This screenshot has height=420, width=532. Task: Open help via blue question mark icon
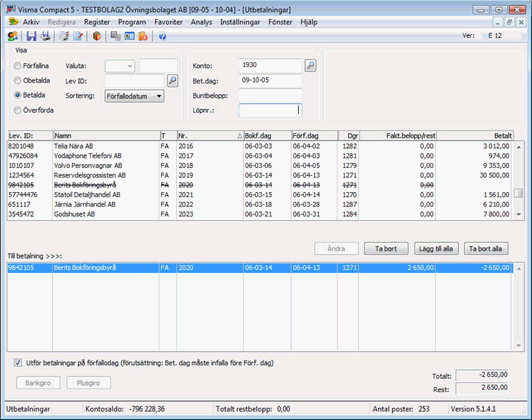pyautogui.click(x=163, y=36)
